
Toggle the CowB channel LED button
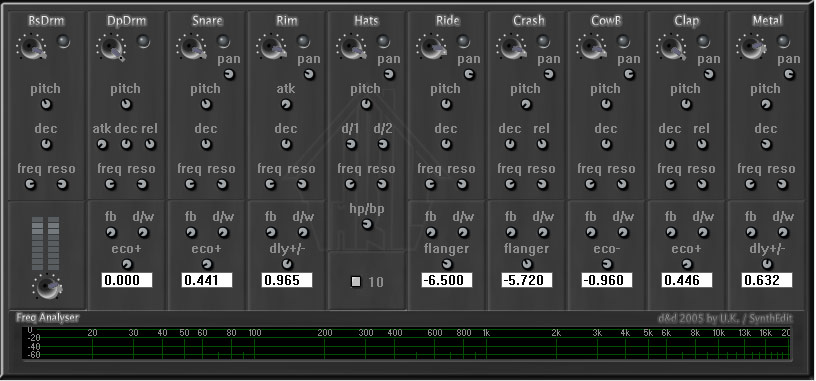click(623, 41)
